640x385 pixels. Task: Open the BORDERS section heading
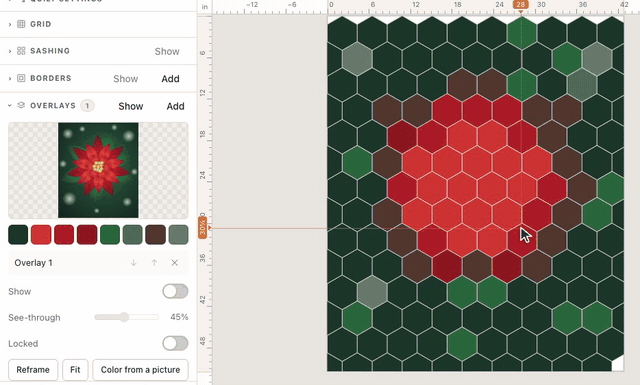[x=51, y=78]
